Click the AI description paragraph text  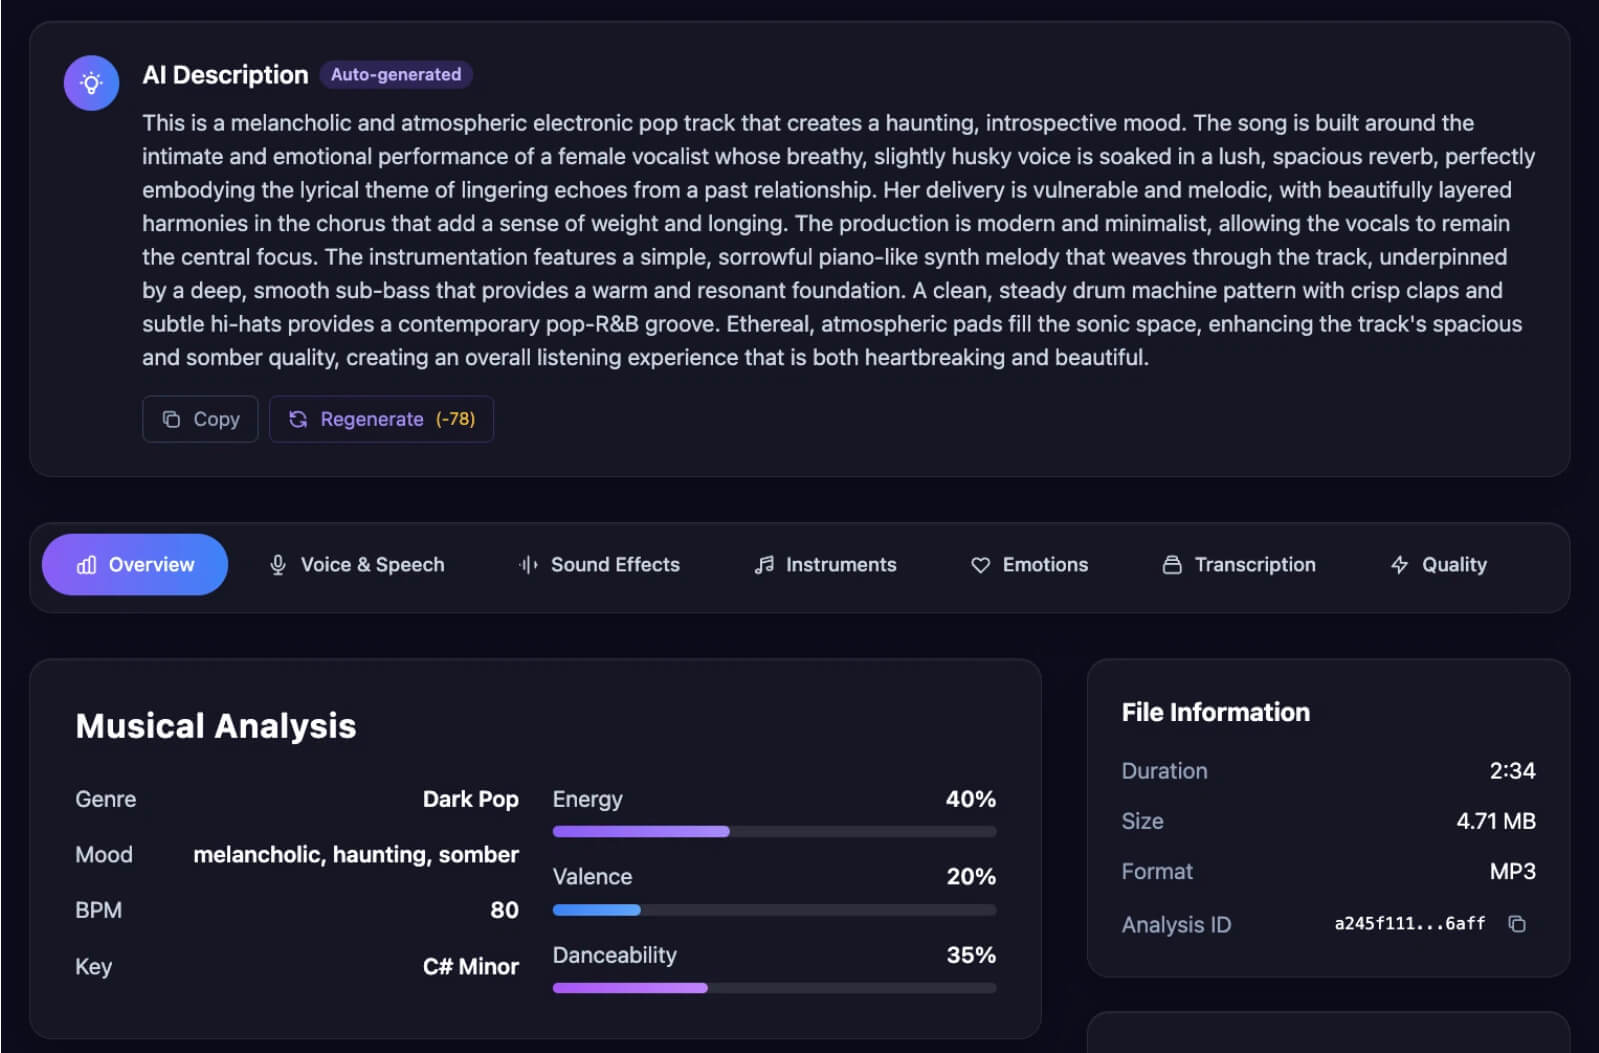pyautogui.click(x=838, y=240)
